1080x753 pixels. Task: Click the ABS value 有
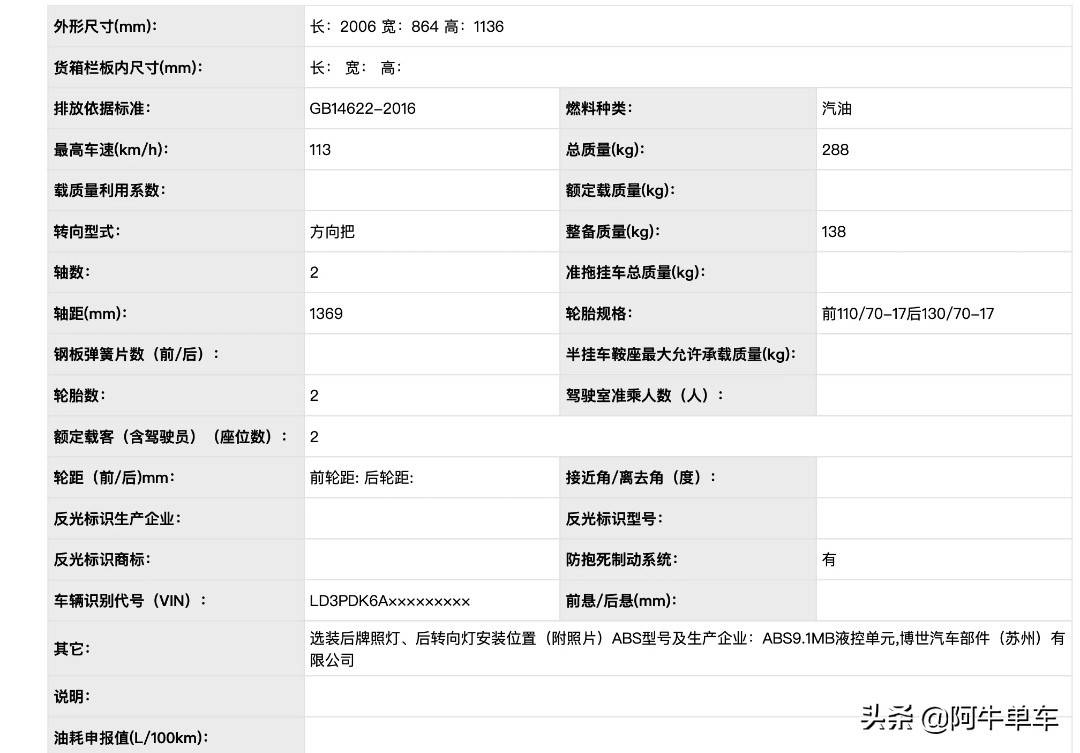coord(829,559)
